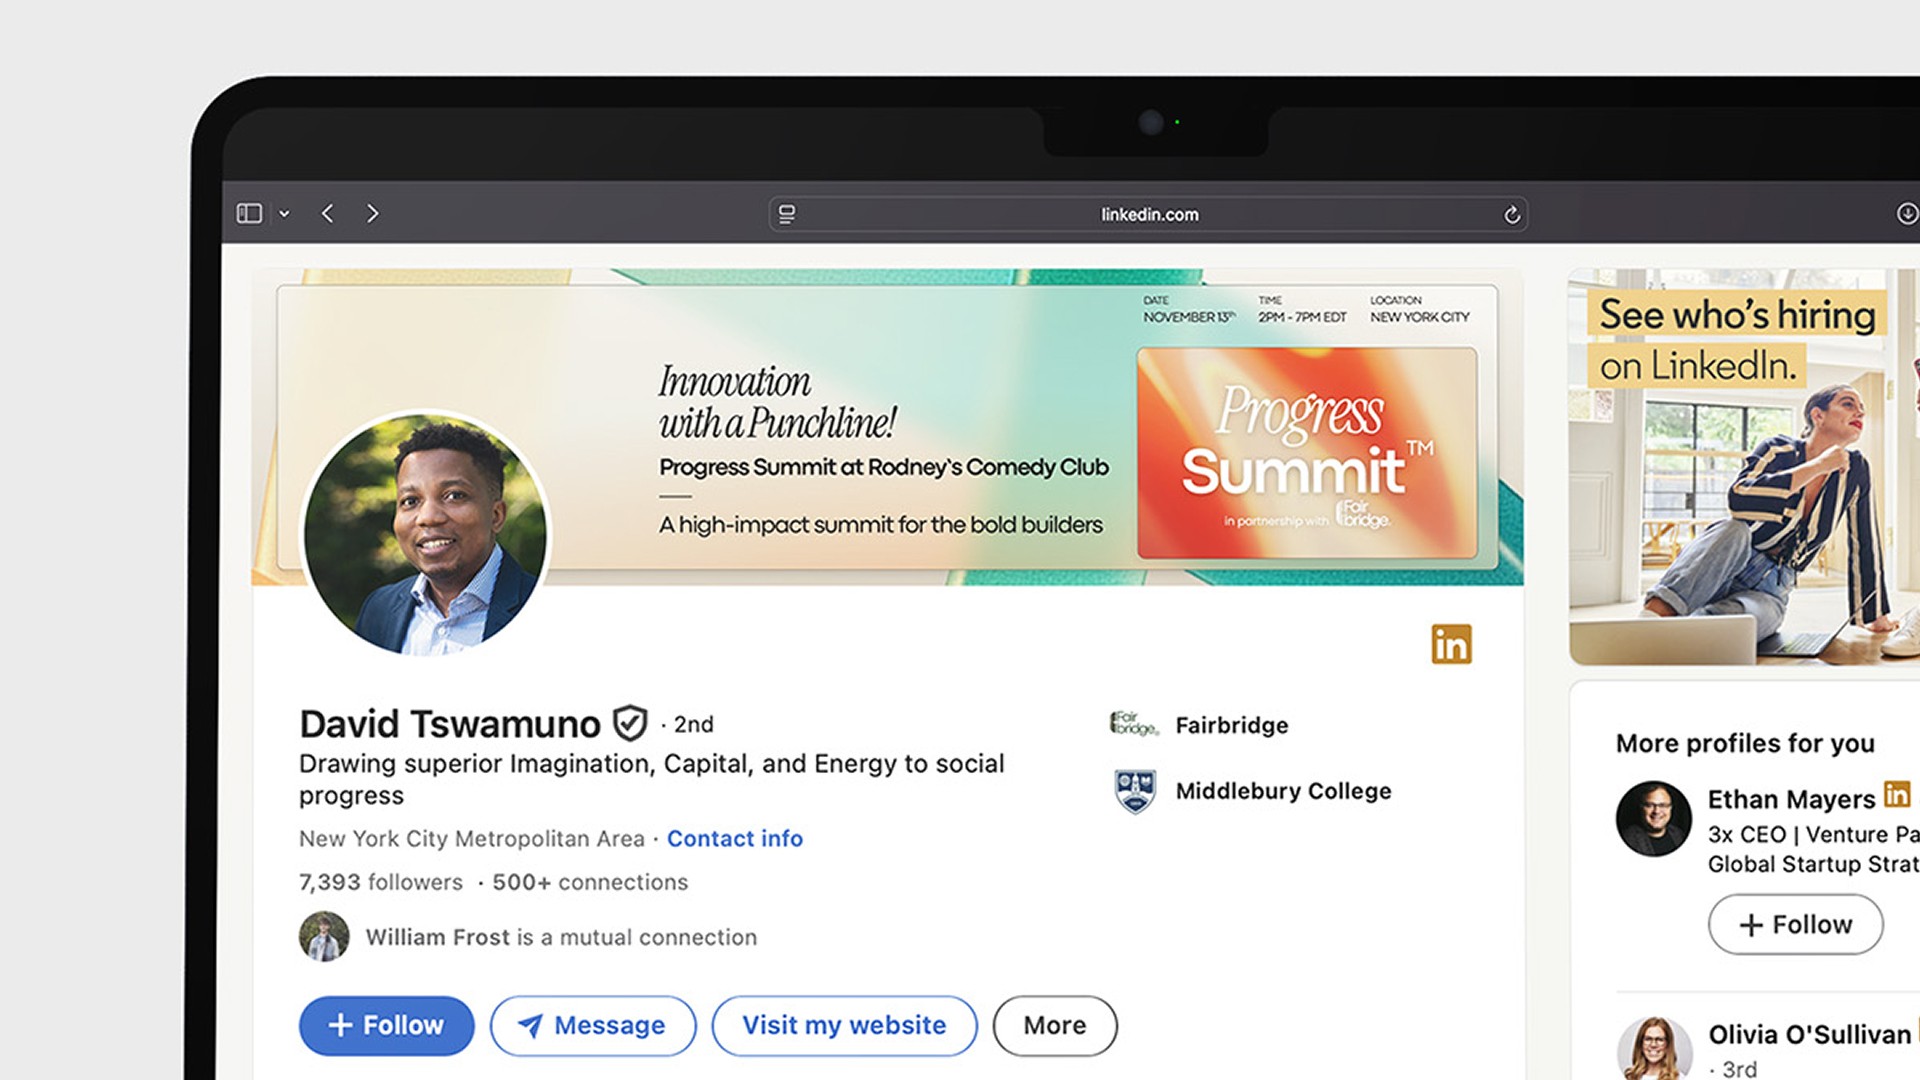Image resolution: width=1920 pixels, height=1080 pixels.
Task: Go back using the browser back arrow
Action: click(328, 213)
